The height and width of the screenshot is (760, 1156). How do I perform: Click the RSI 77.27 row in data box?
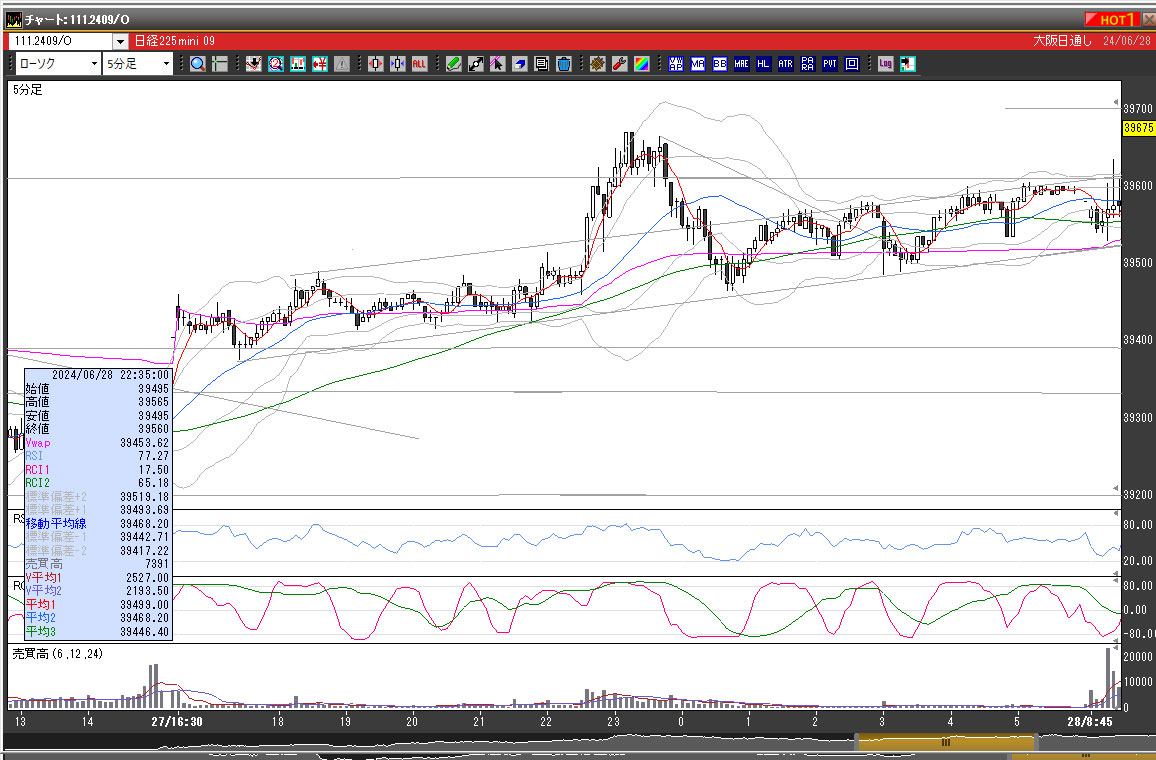97,456
